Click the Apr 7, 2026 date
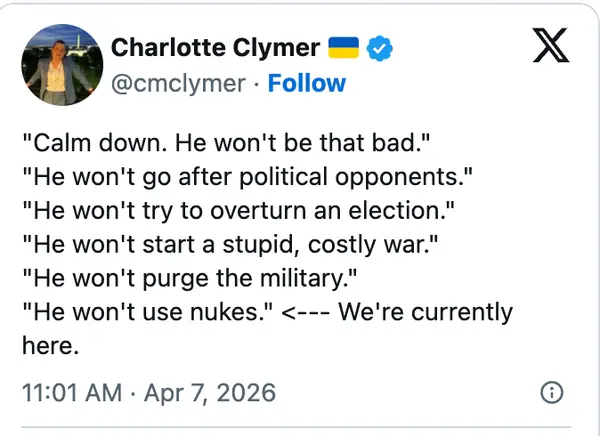600x436 pixels. [210, 392]
